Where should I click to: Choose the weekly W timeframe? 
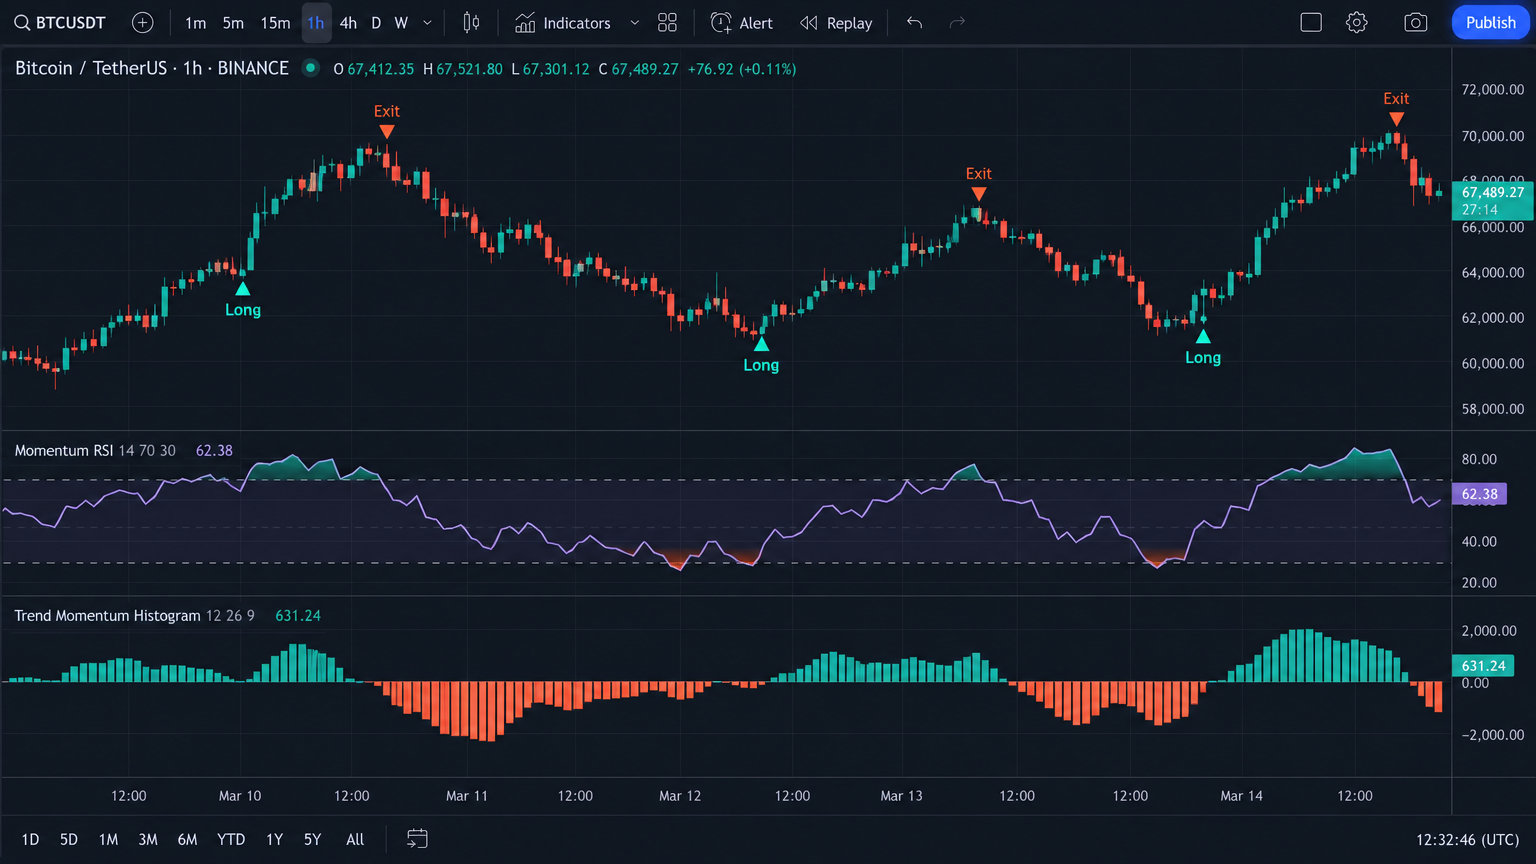click(401, 22)
